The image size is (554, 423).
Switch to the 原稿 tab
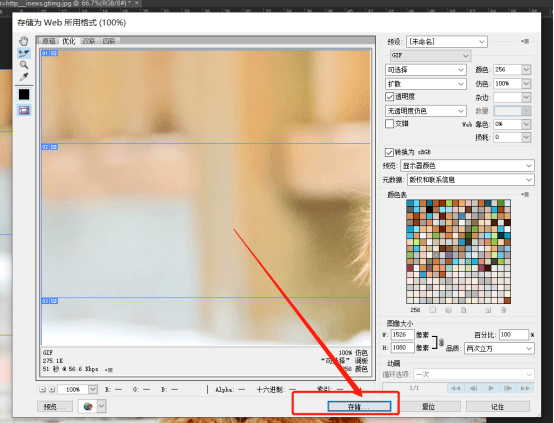(x=49, y=41)
